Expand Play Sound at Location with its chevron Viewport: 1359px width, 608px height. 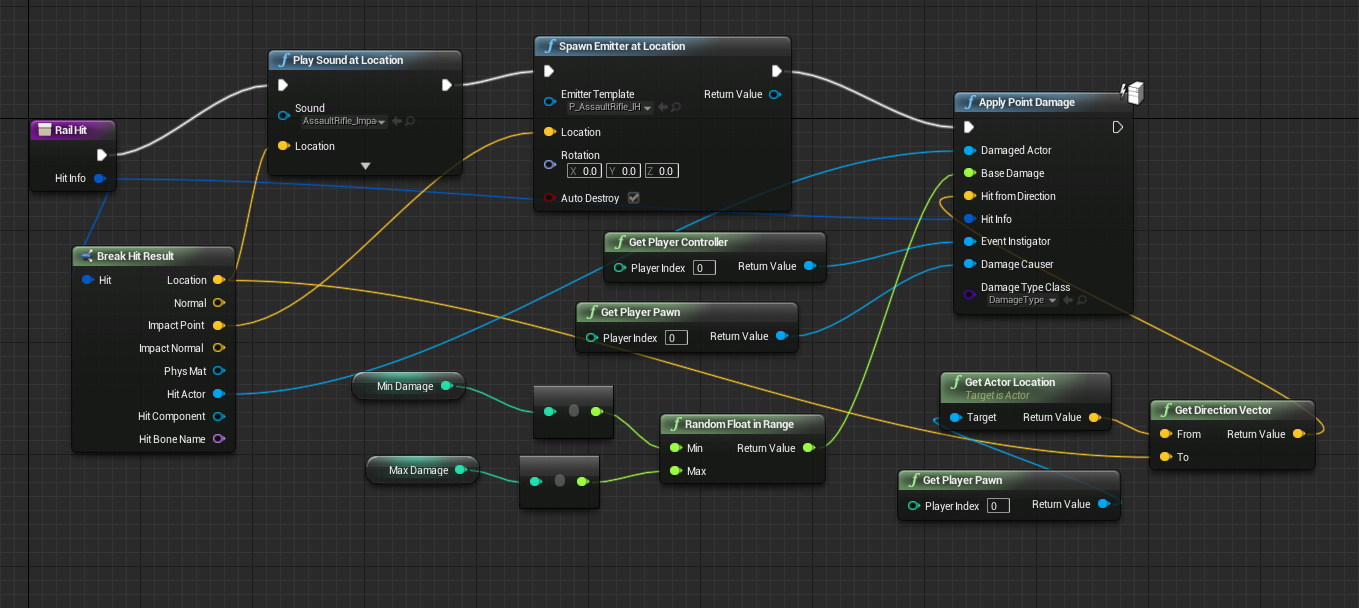point(365,167)
